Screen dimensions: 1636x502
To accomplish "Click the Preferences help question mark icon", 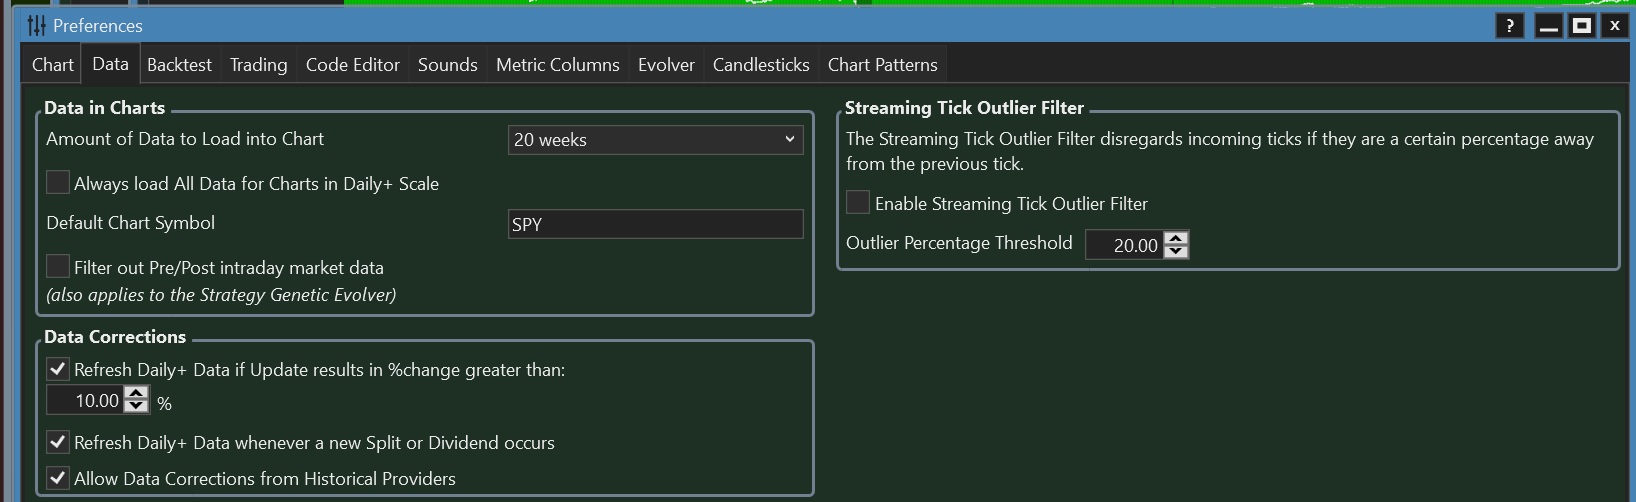I will click(x=1509, y=26).
